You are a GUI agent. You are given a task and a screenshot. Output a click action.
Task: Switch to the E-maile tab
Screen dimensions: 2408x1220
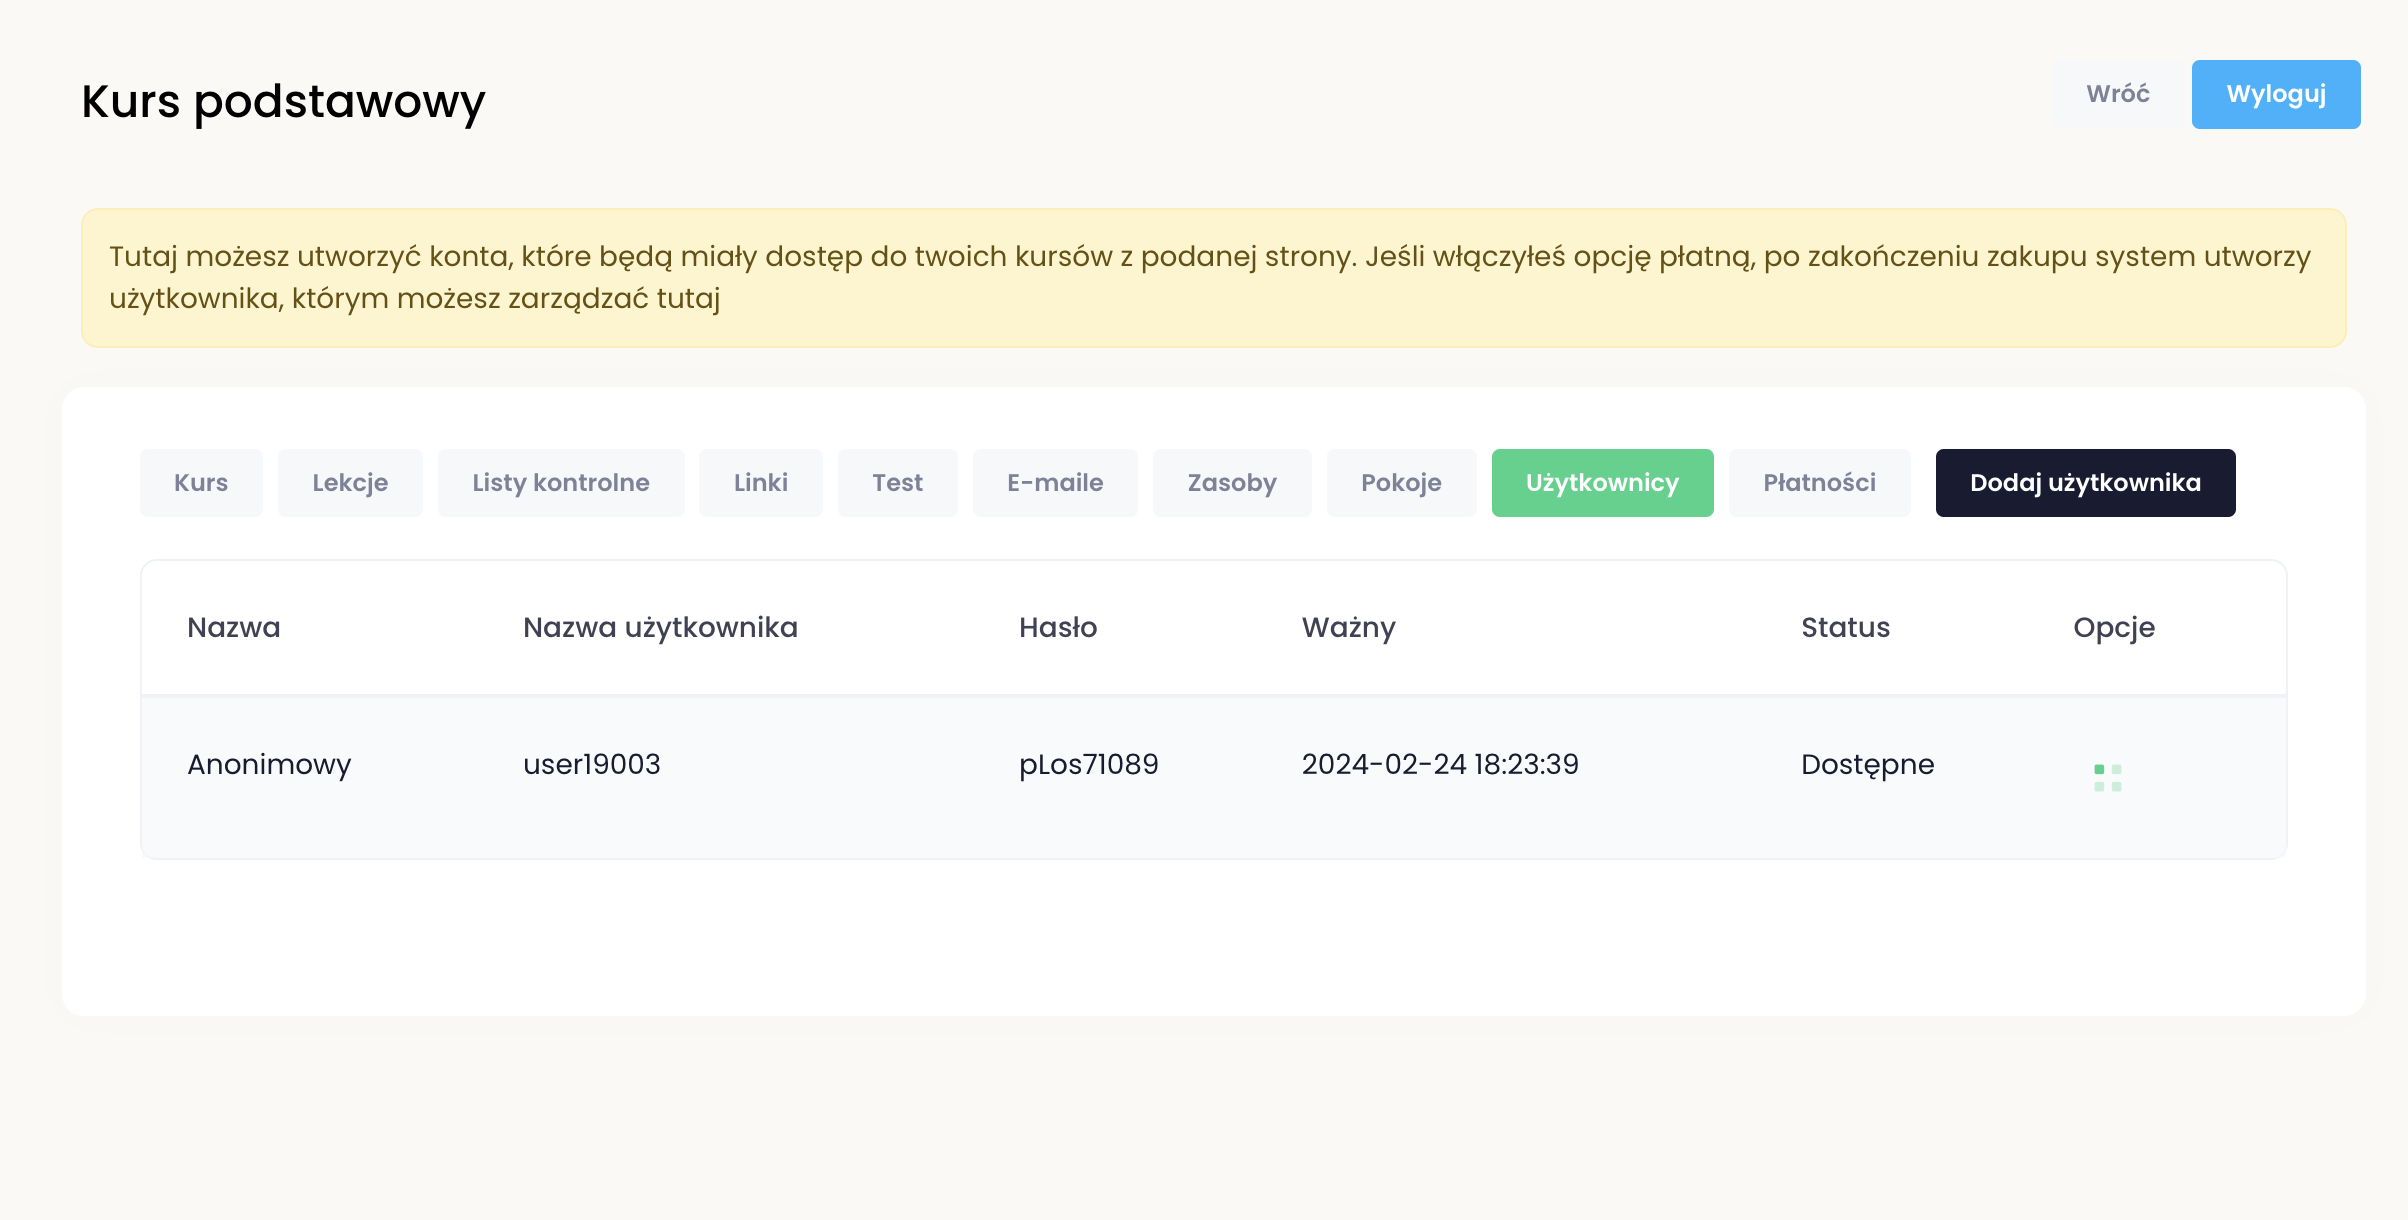[1055, 483]
